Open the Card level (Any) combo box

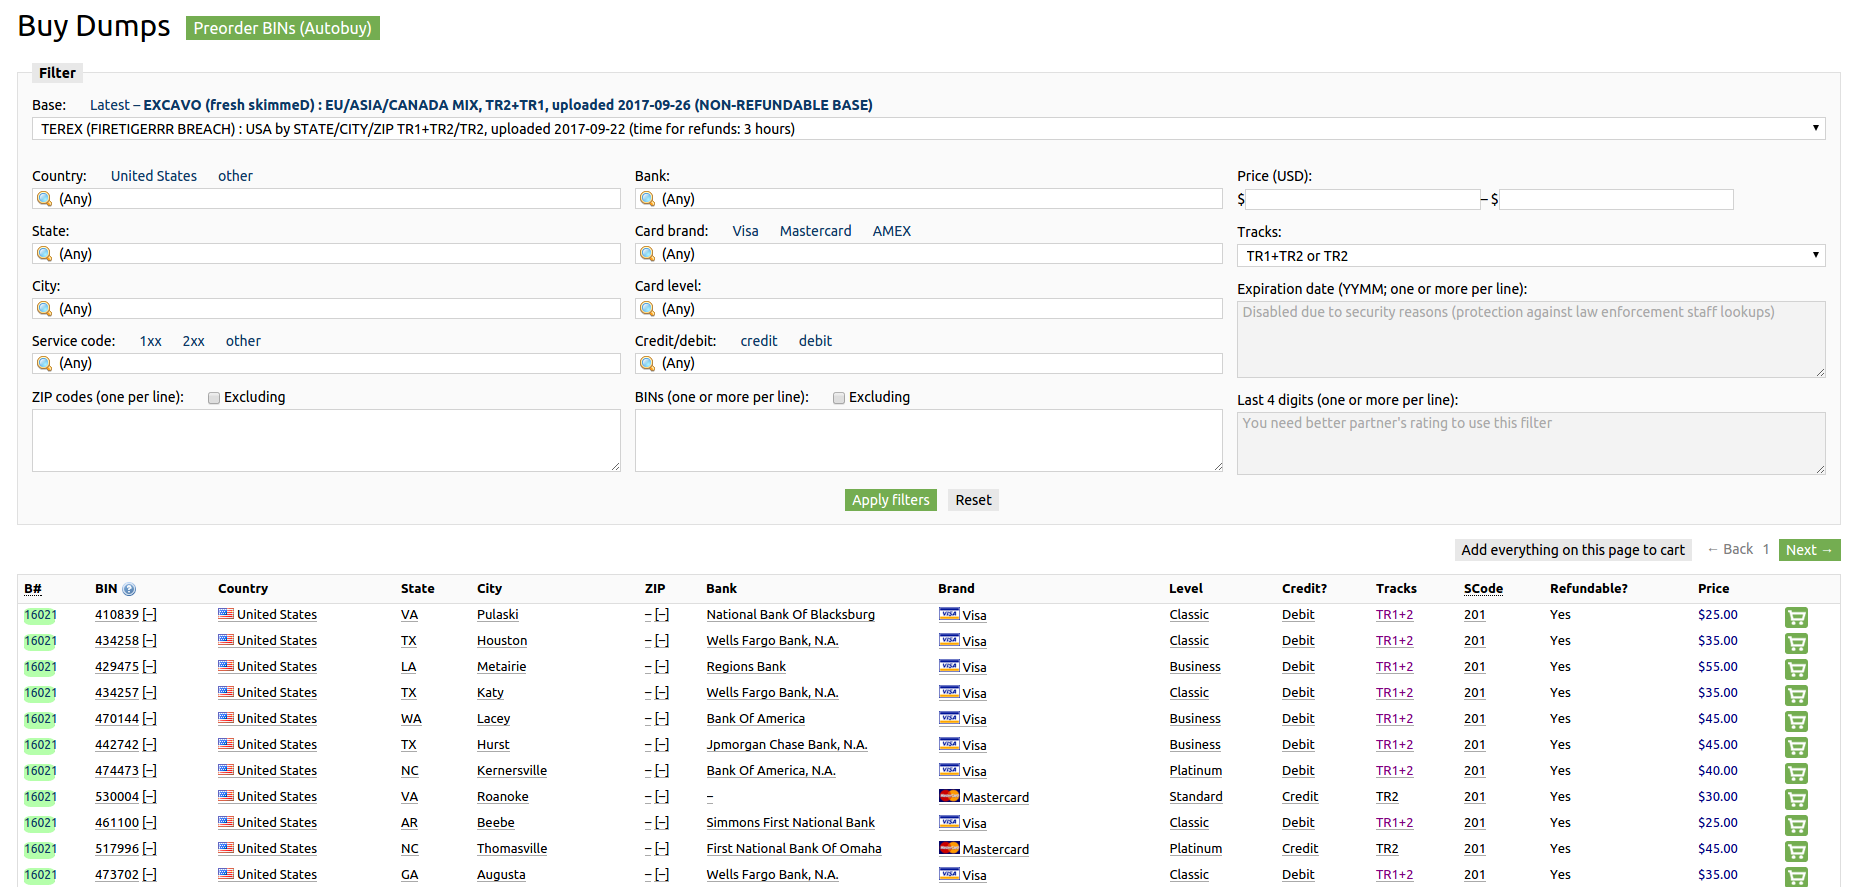click(x=928, y=309)
